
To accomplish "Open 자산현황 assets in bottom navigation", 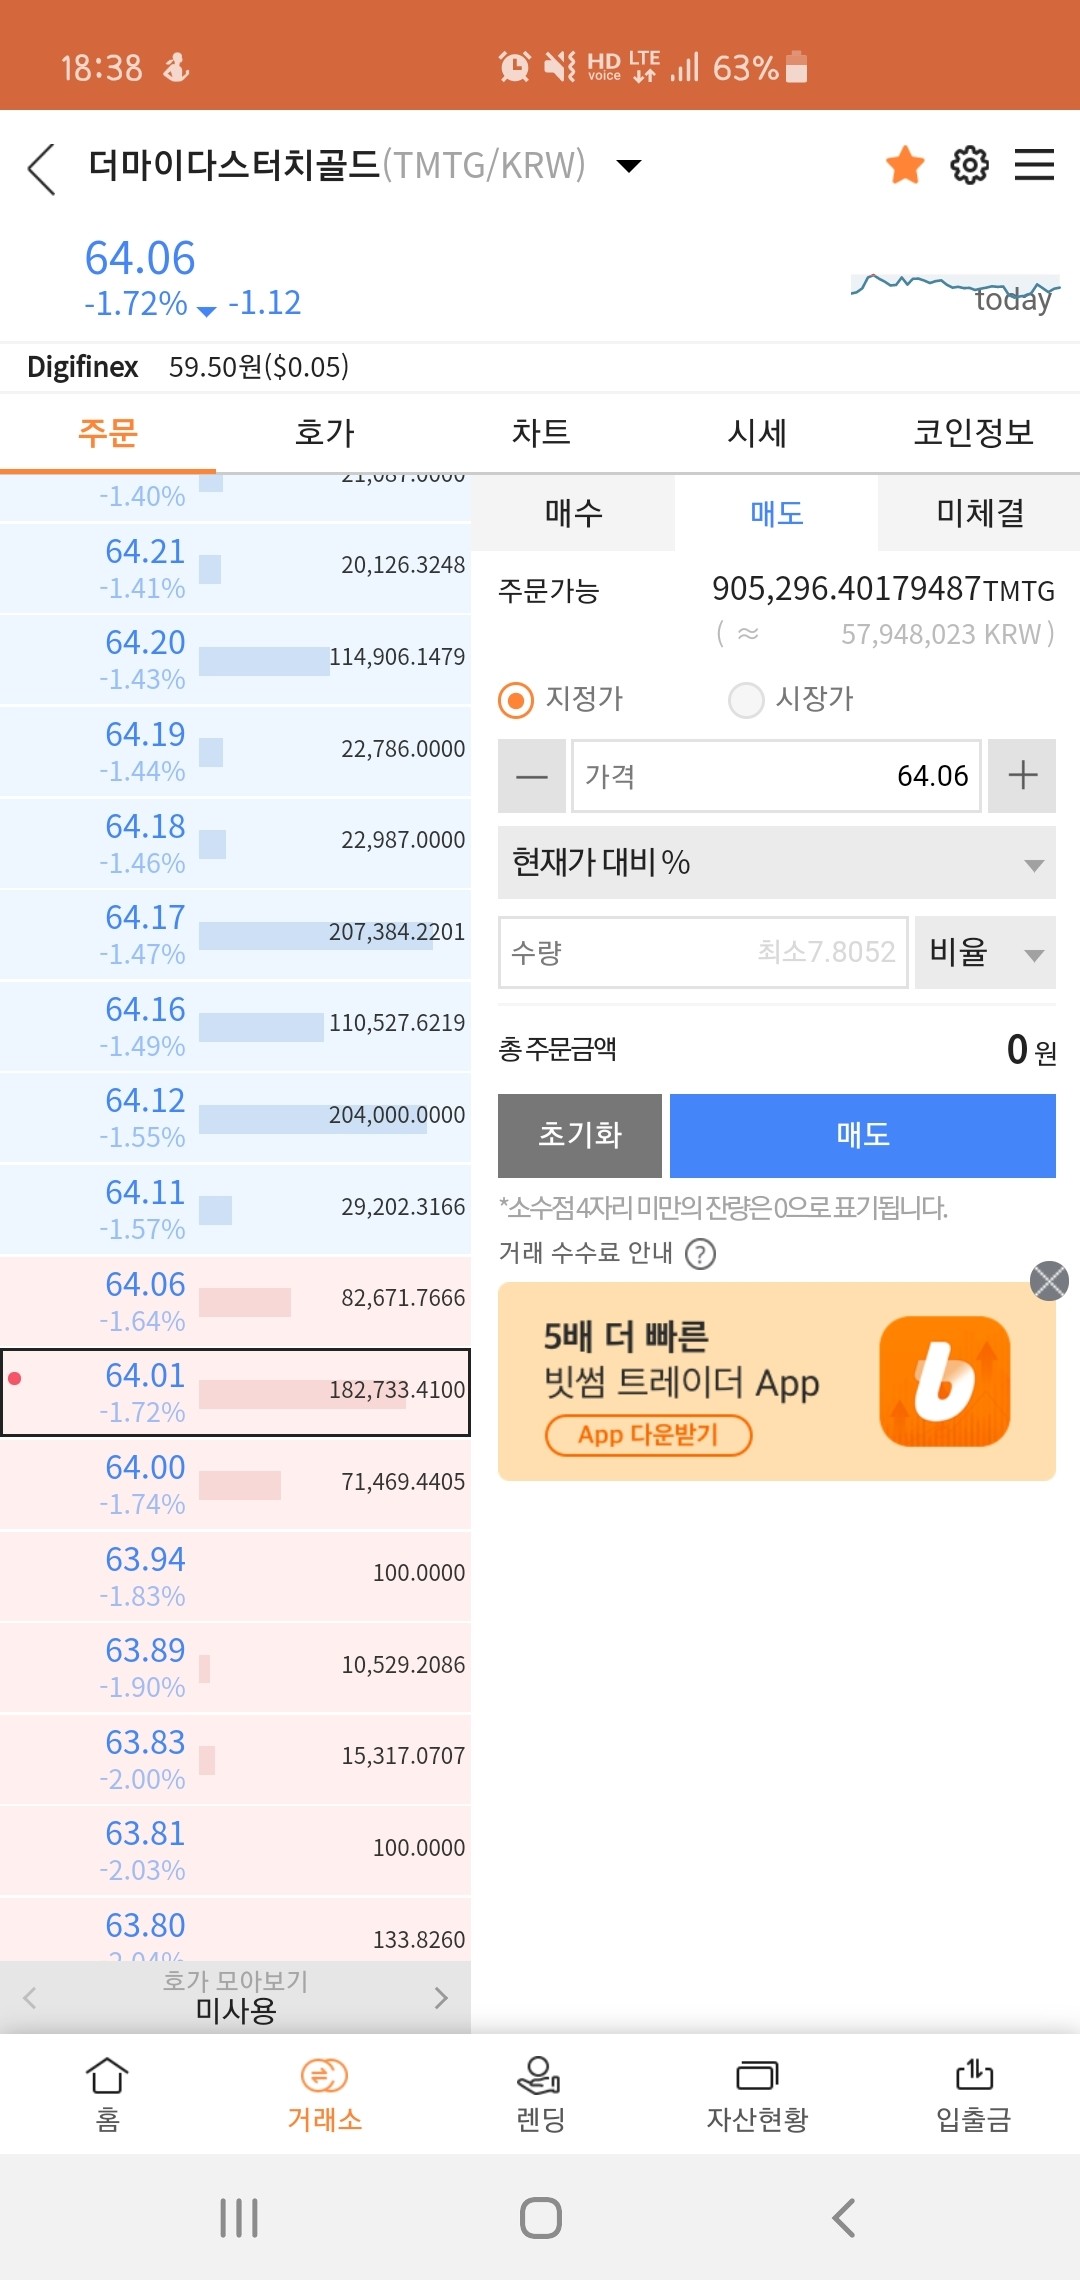I will [756, 2094].
